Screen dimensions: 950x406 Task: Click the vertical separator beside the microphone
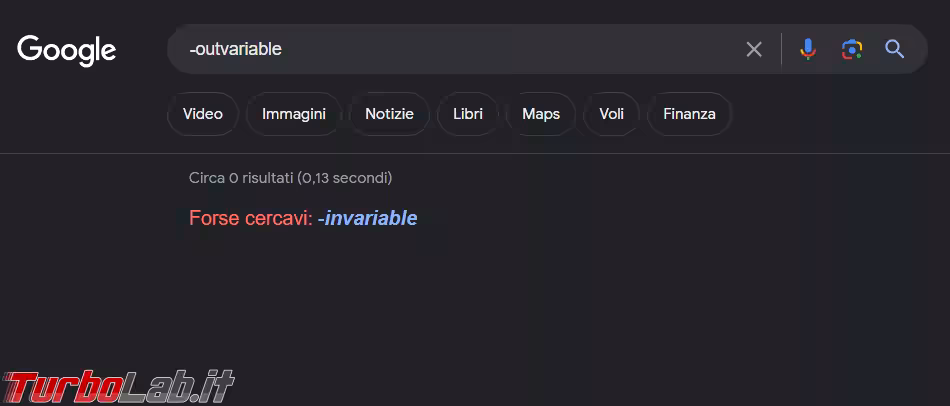click(x=781, y=49)
